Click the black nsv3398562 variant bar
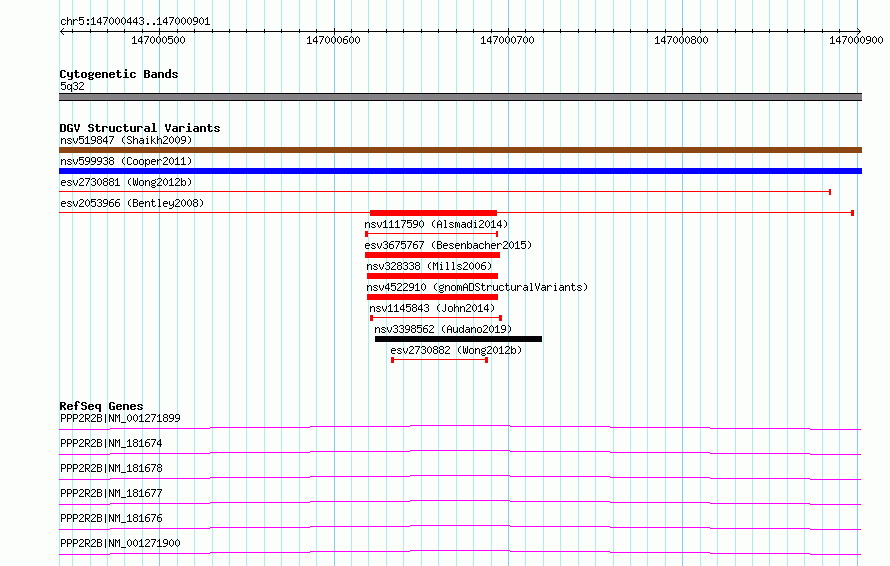The width and height of the screenshot is (890, 566). point(459,339)
